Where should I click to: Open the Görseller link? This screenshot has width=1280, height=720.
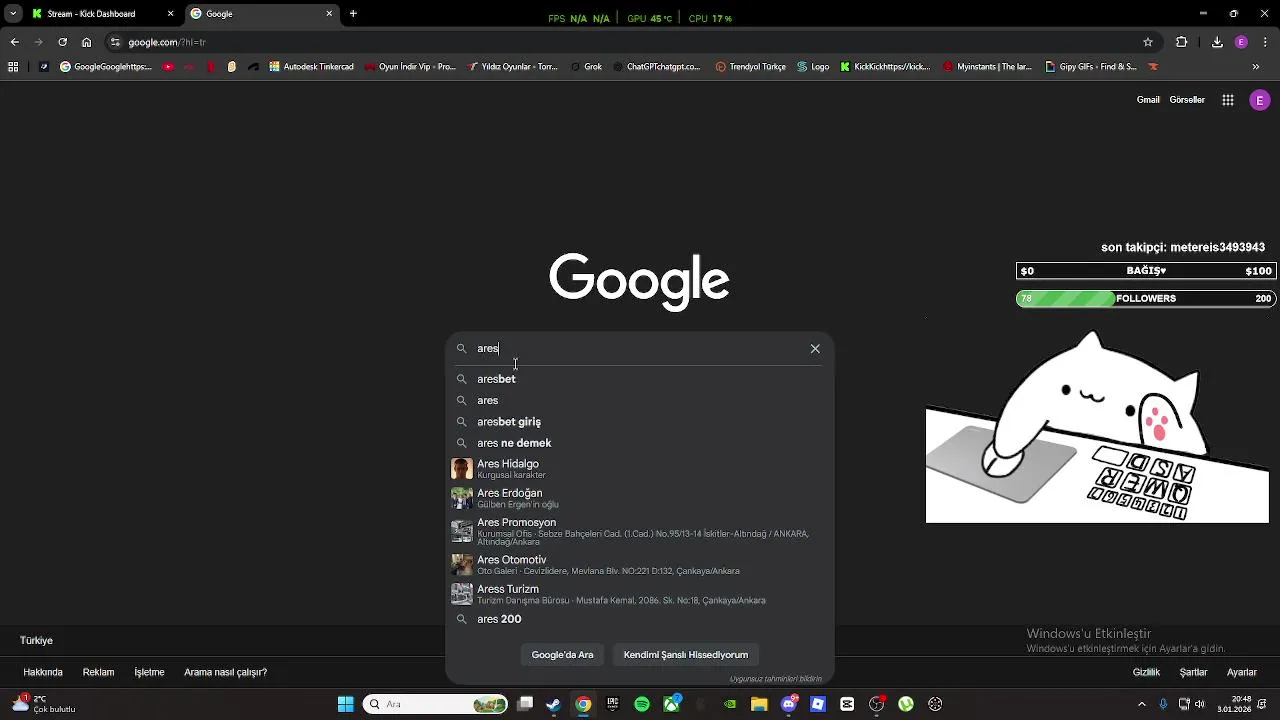[x=1187, y=100]
